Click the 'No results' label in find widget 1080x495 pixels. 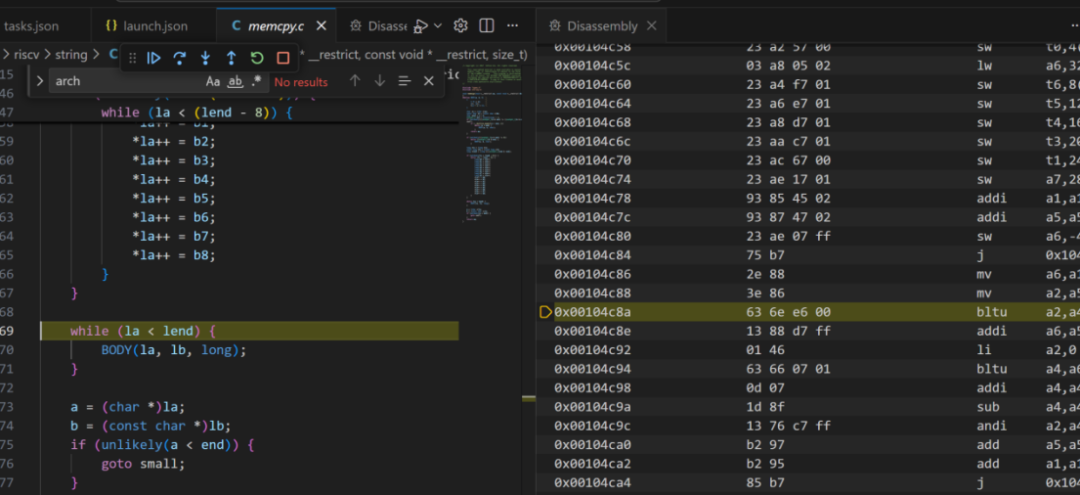click(x=301, y=82)
